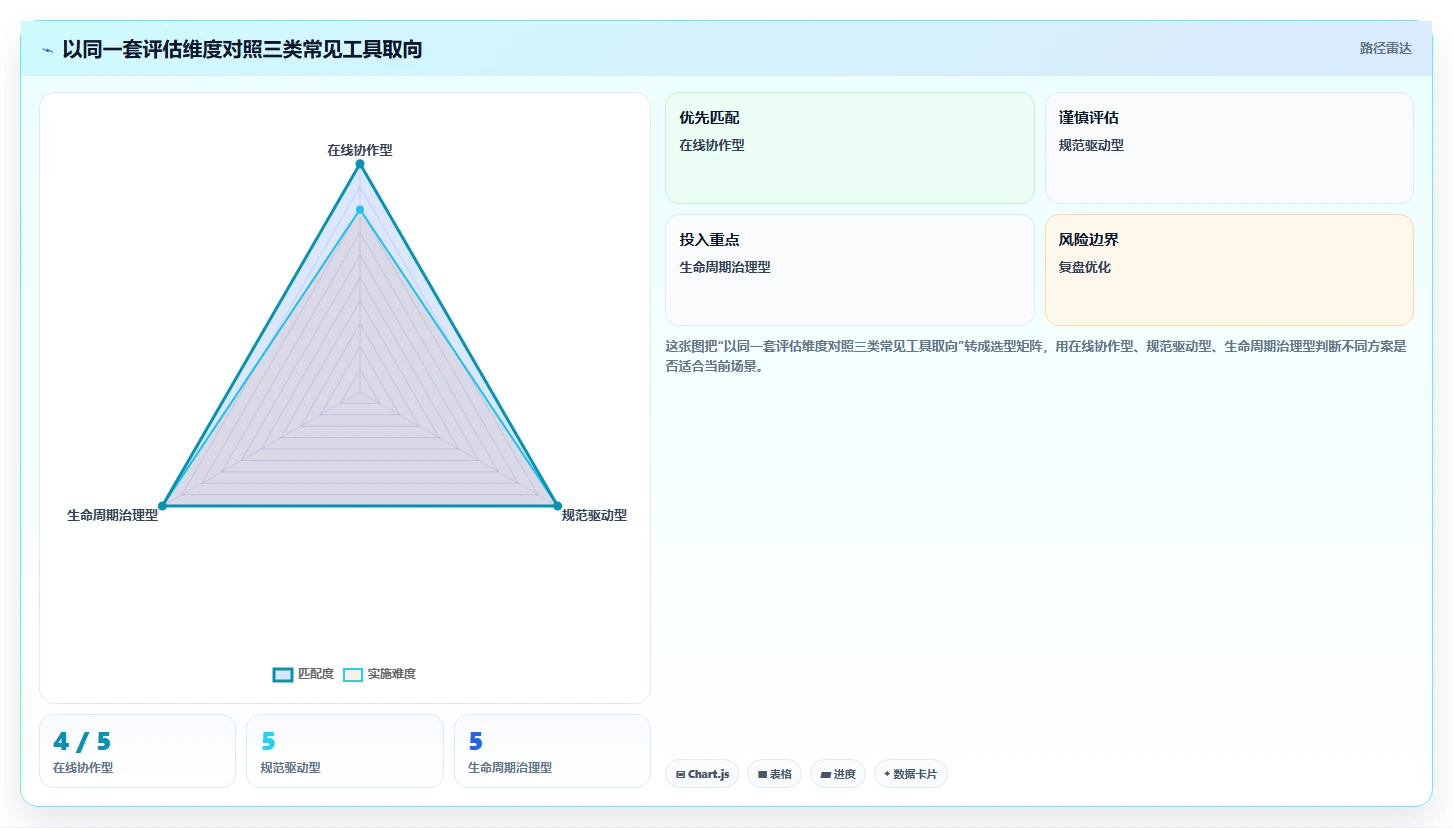
Task: Click the top 匹配度 data point on radar
Action: 360,164
